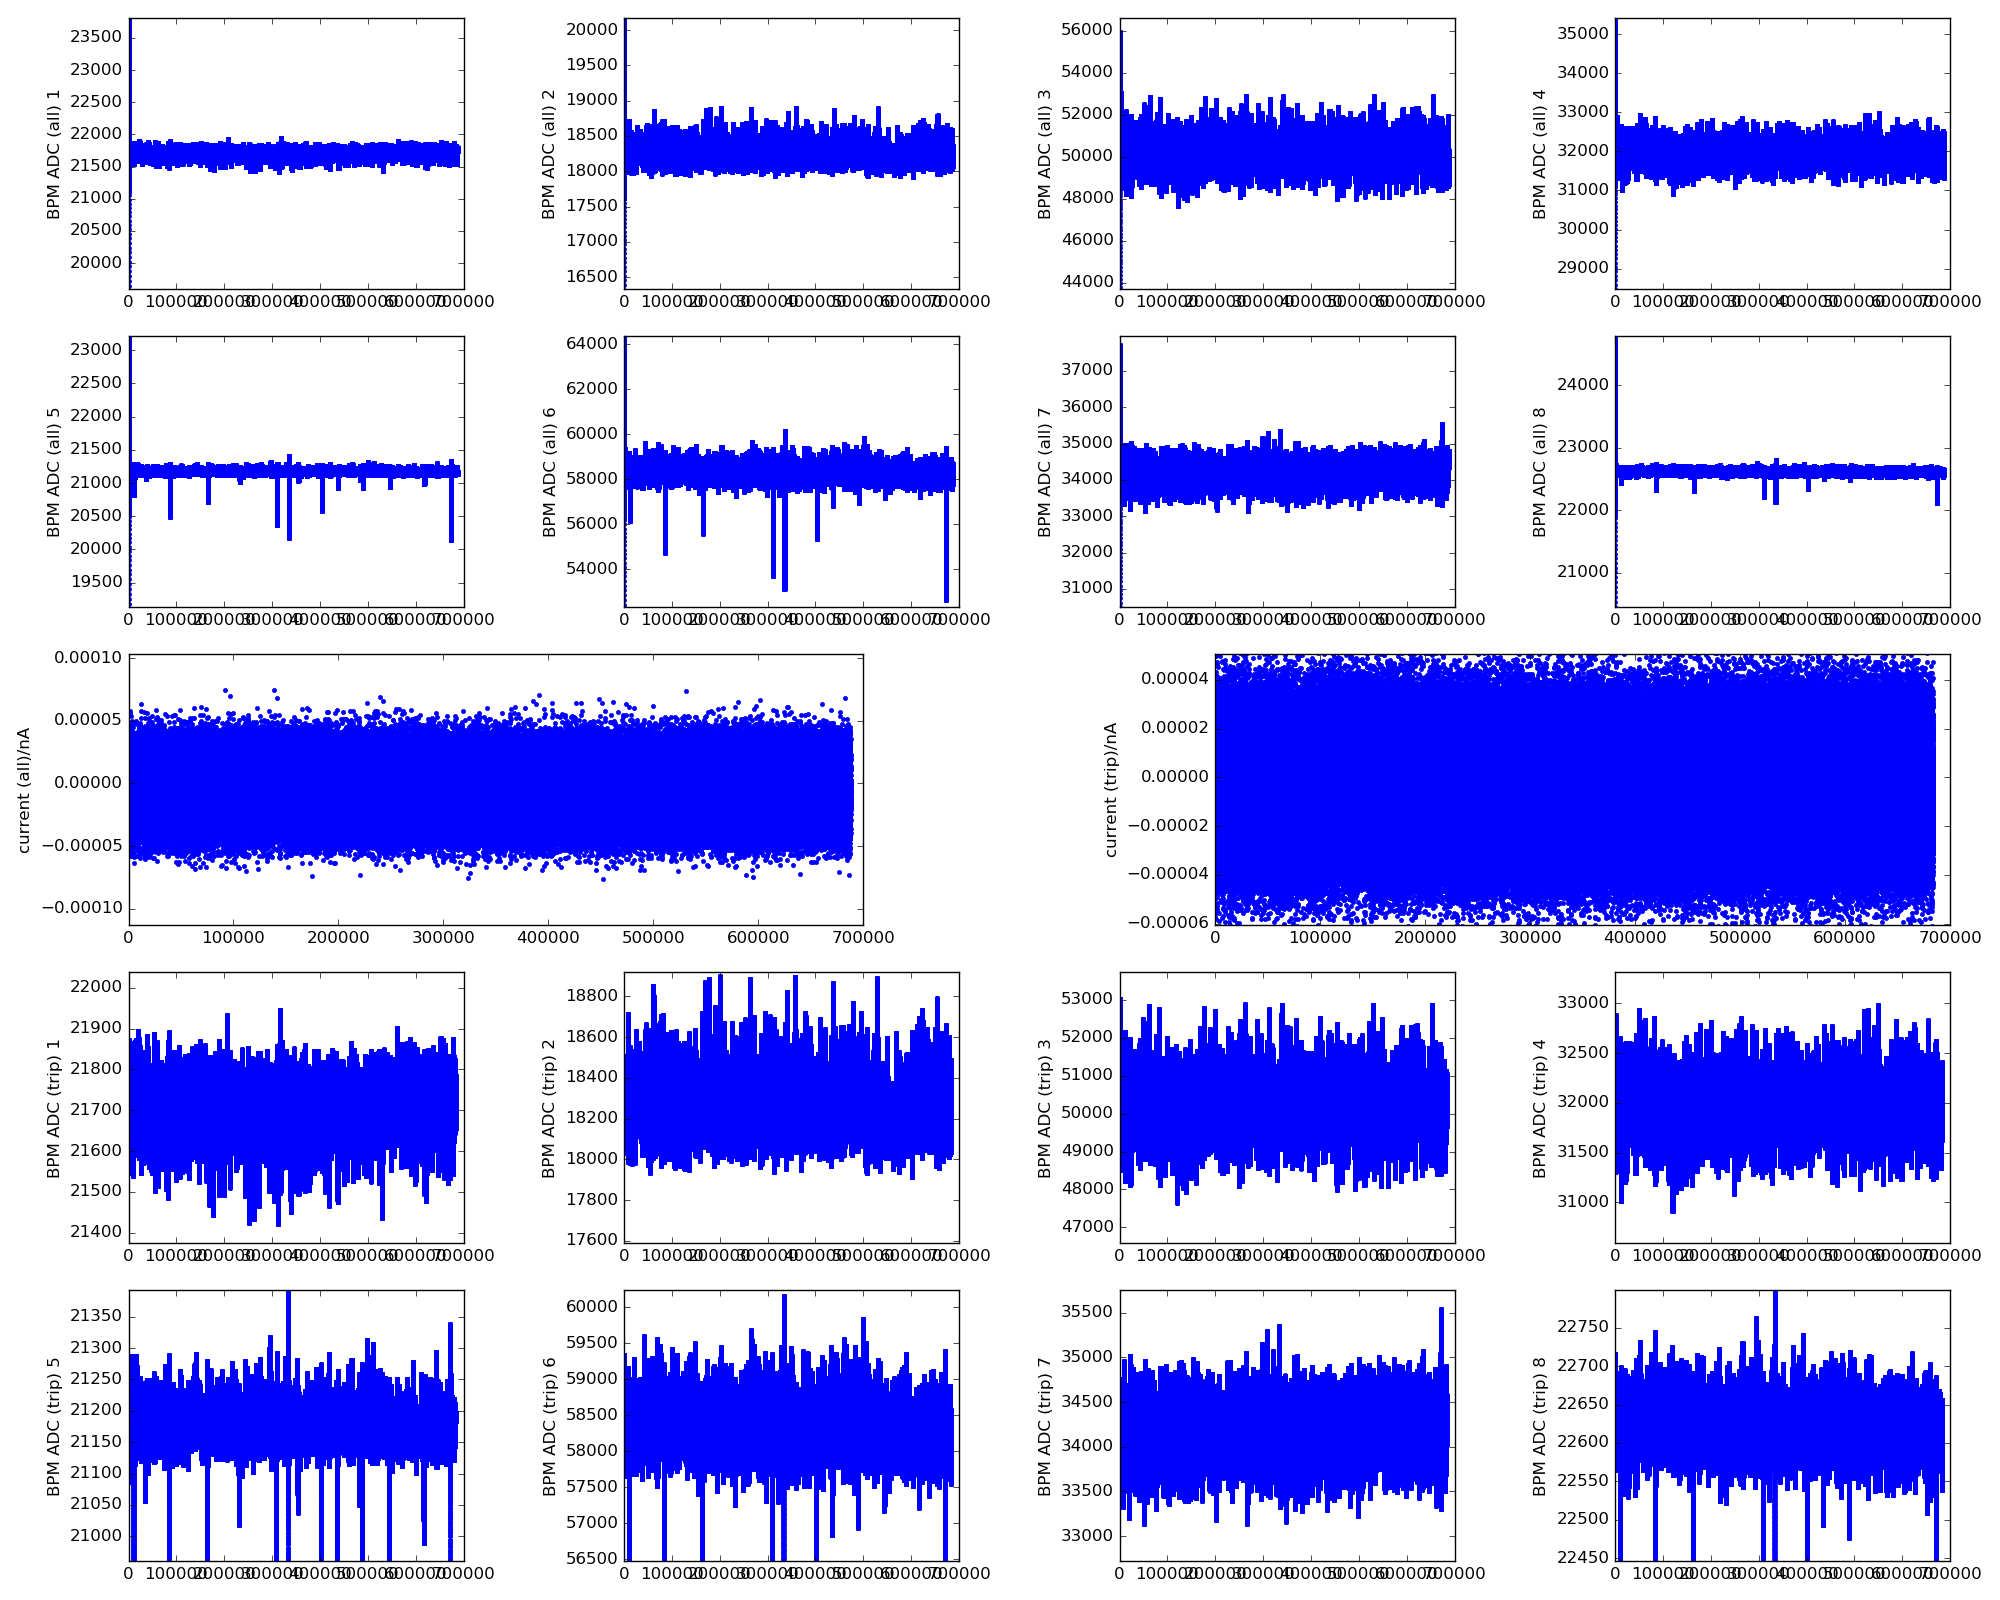Click the 35500 tick on BPM ADC (trip) 7
2000x1600 pixels.
(x=1087, y=1313)
